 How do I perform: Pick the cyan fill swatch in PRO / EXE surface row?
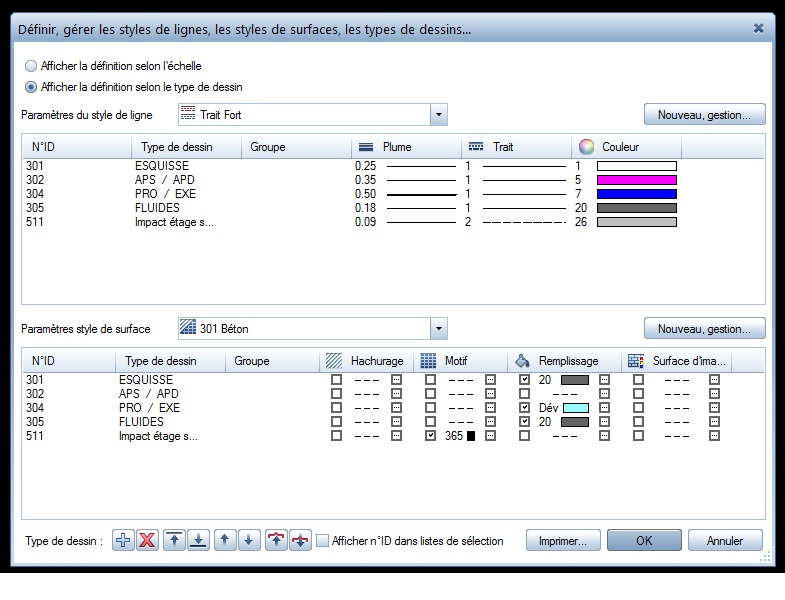(x=576, y=408)
